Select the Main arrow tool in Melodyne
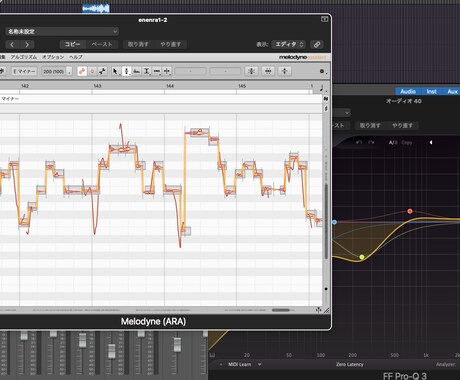Image resolution: width=460 pixels, height=380 pixels. point(115,71)
